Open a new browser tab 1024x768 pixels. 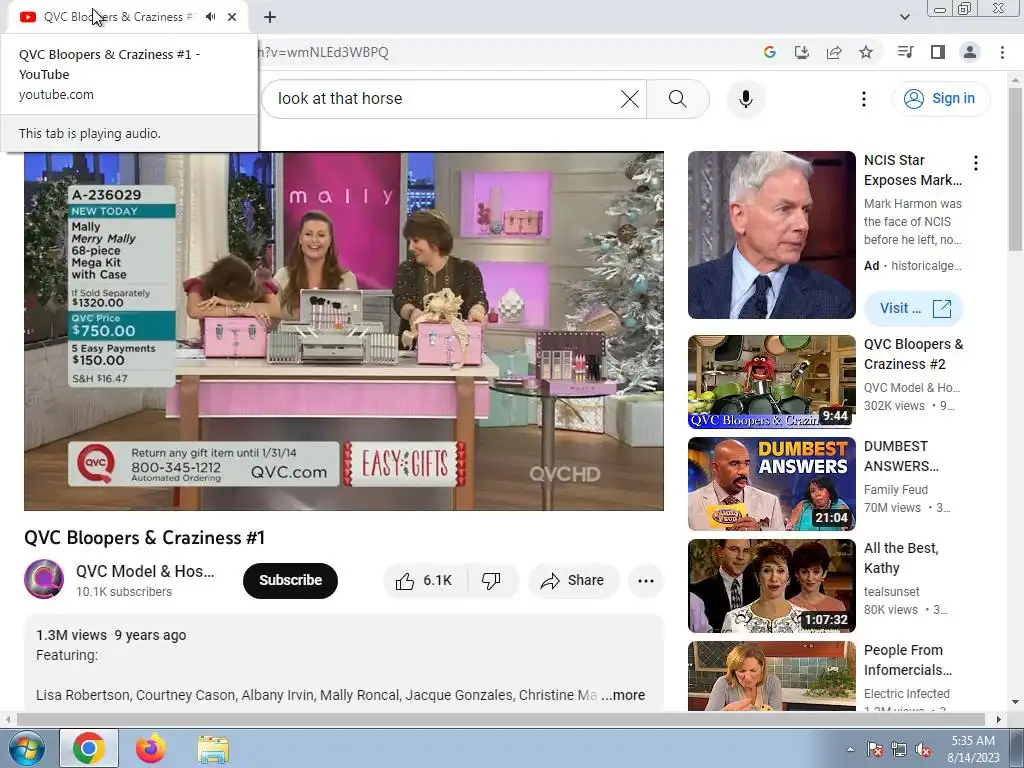270,17
